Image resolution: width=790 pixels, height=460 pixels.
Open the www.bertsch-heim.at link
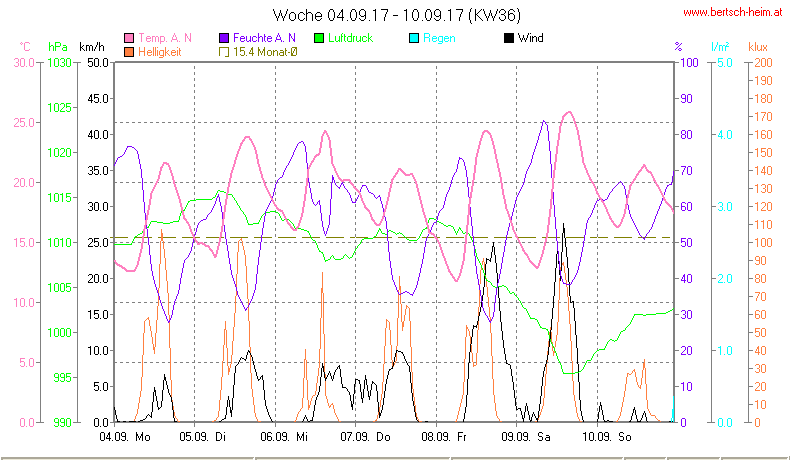tap(733, 13)
